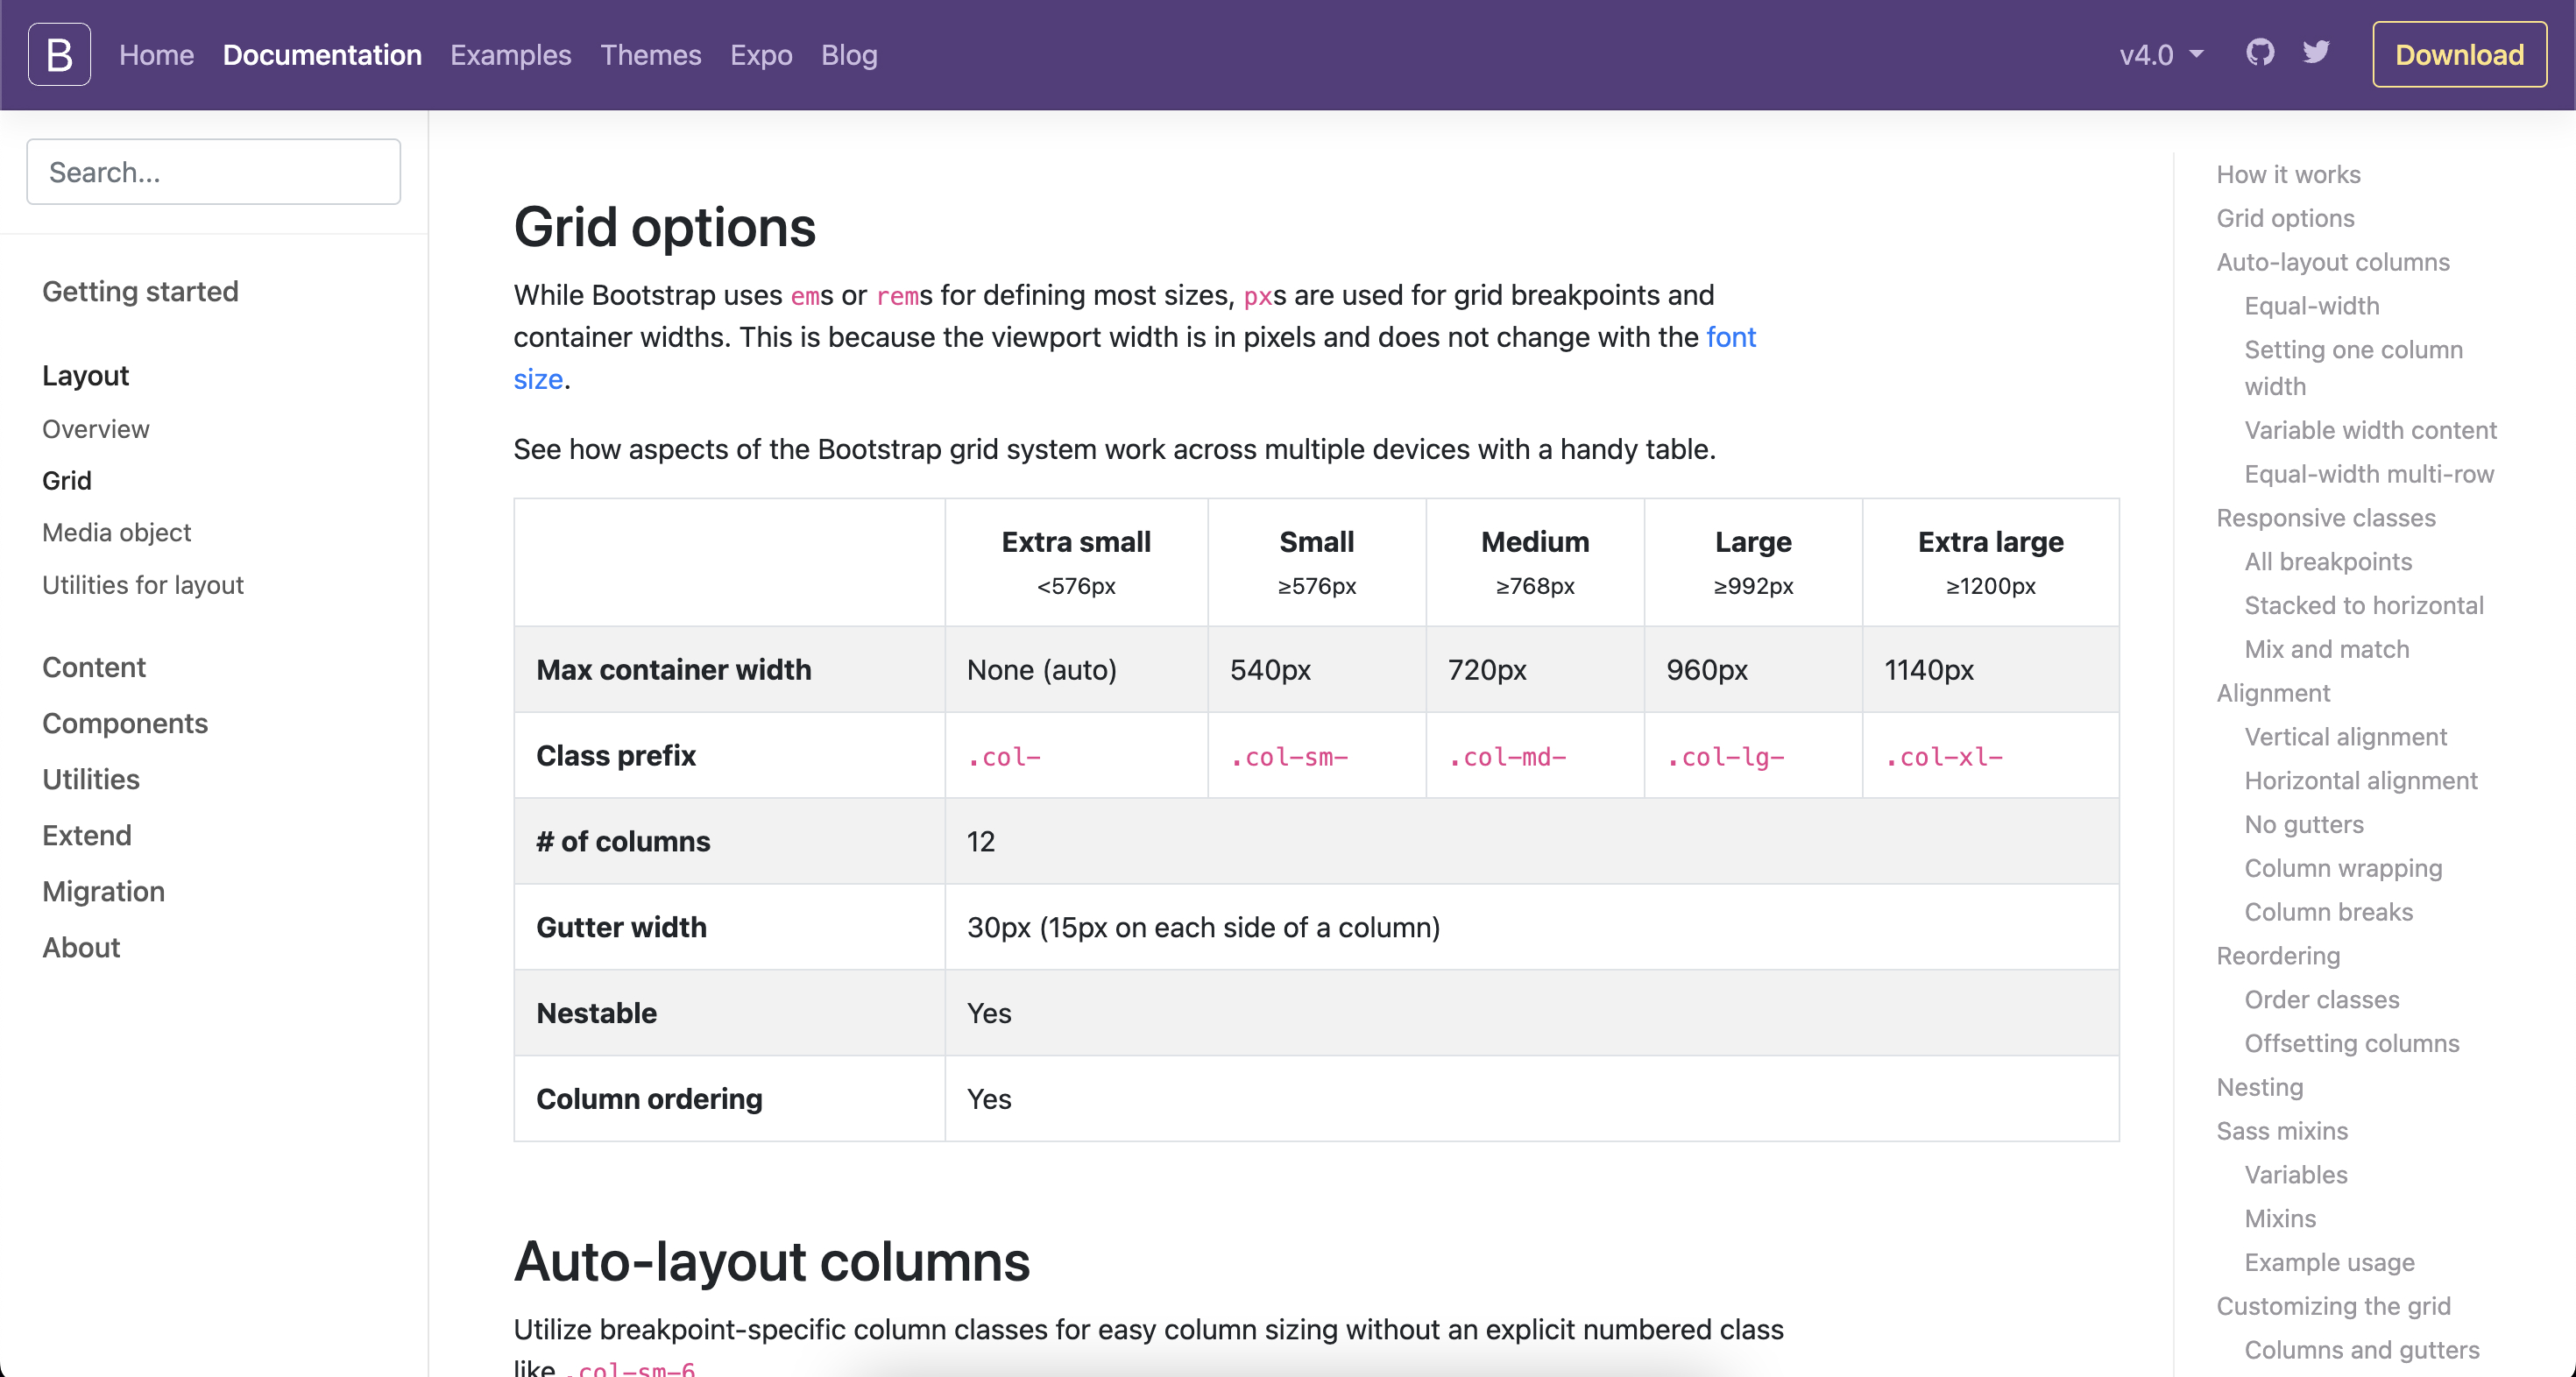Screen dimensions: 2576x1377
Task: Go to Setting one column width
Action: pyautogui.click(x=2354, y=368)
